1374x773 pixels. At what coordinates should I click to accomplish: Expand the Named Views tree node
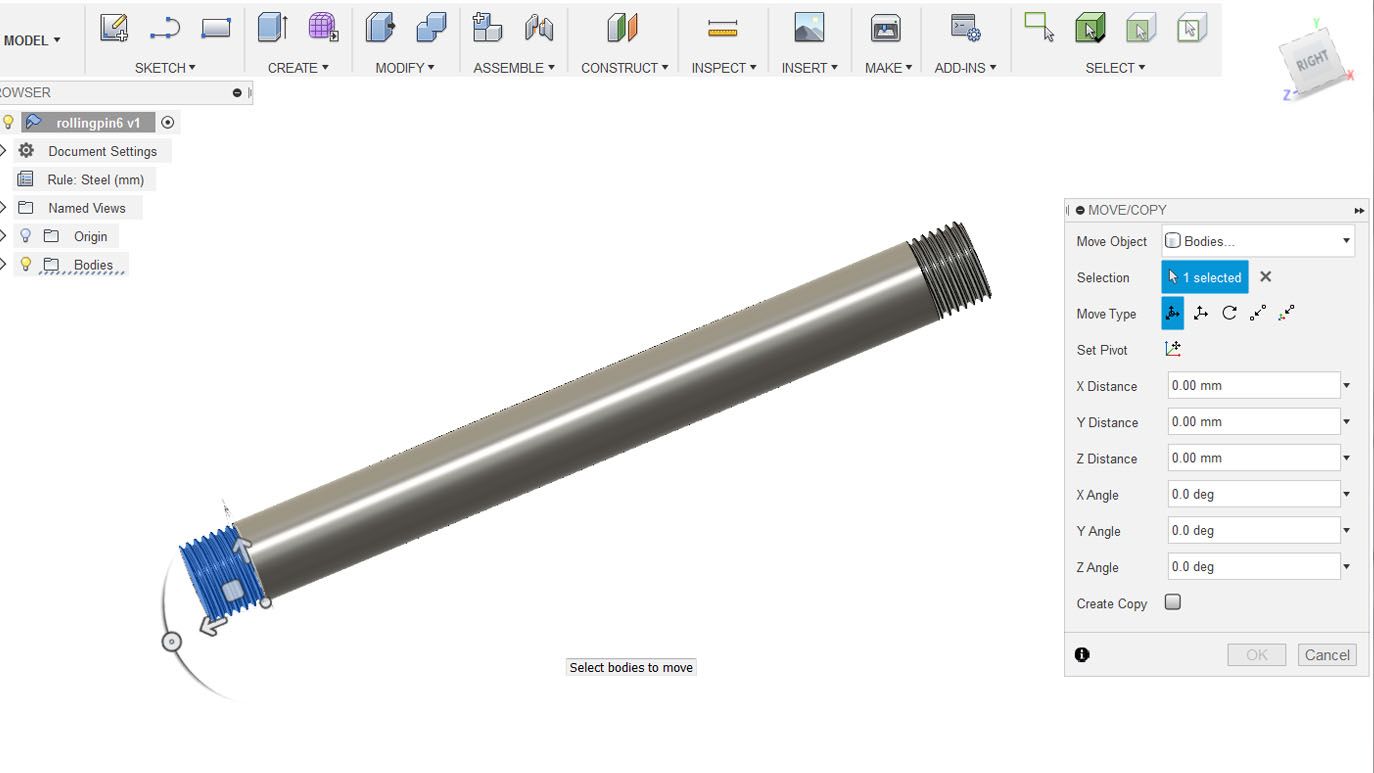(x=3, y=208)
